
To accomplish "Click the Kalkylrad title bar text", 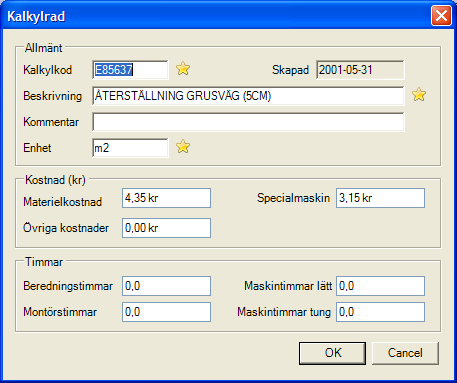I will coord(36,16).
